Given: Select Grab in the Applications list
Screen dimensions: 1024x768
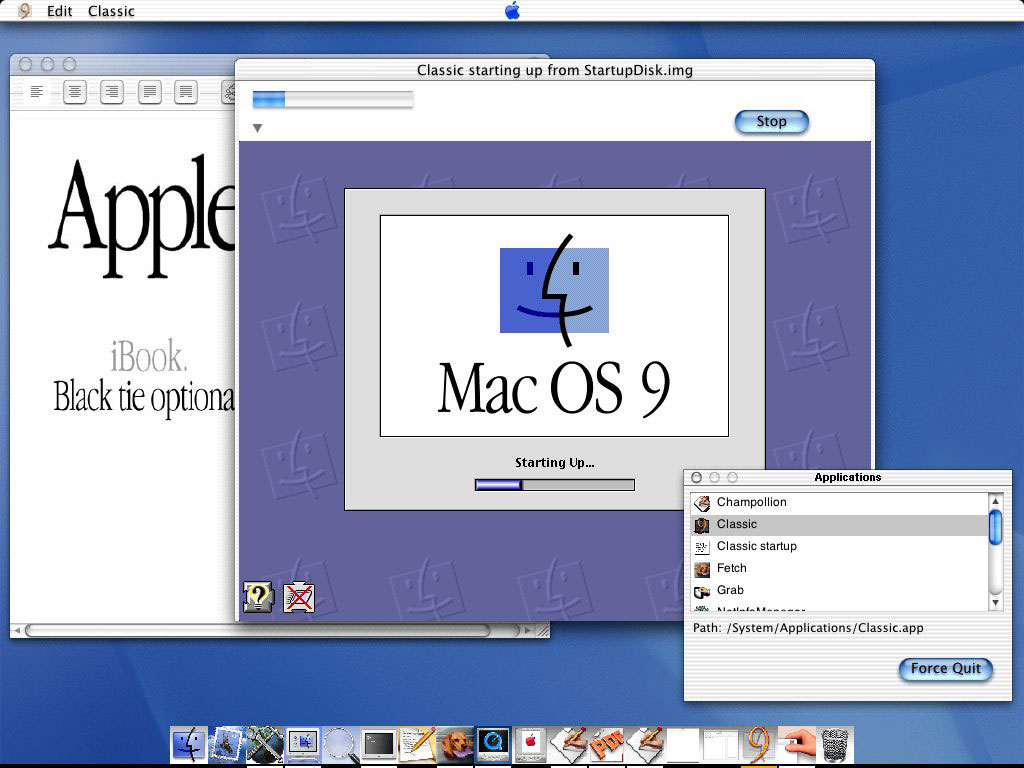Looking at the screenshot, I should pos(839,590).
